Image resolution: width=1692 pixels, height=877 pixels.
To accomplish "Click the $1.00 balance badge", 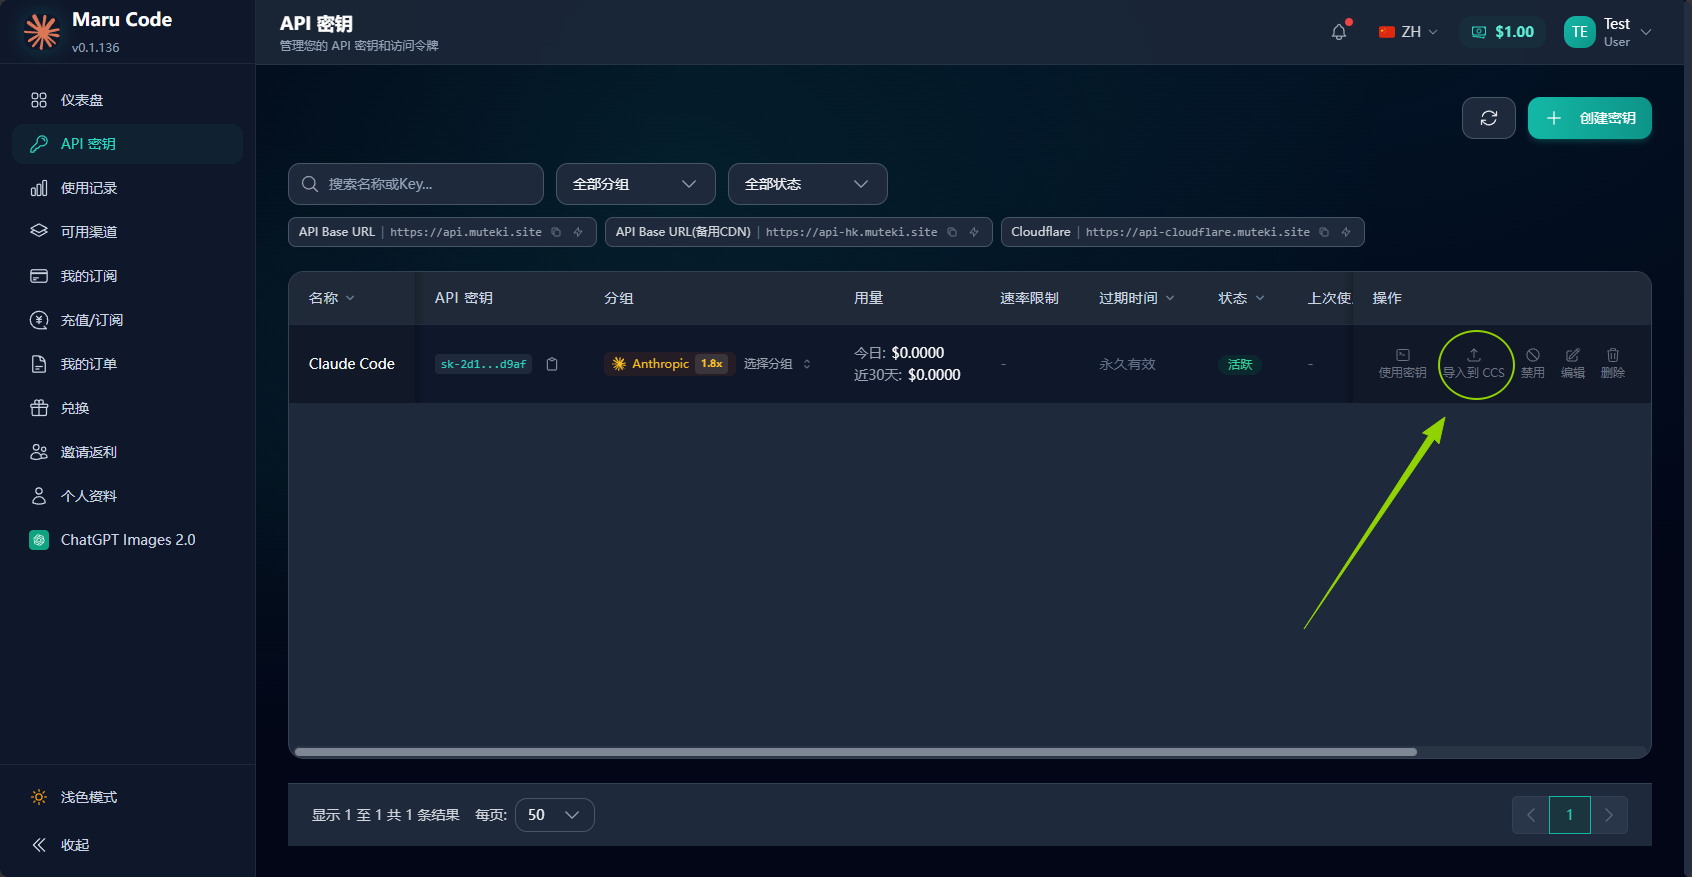I will (1503, 32).
